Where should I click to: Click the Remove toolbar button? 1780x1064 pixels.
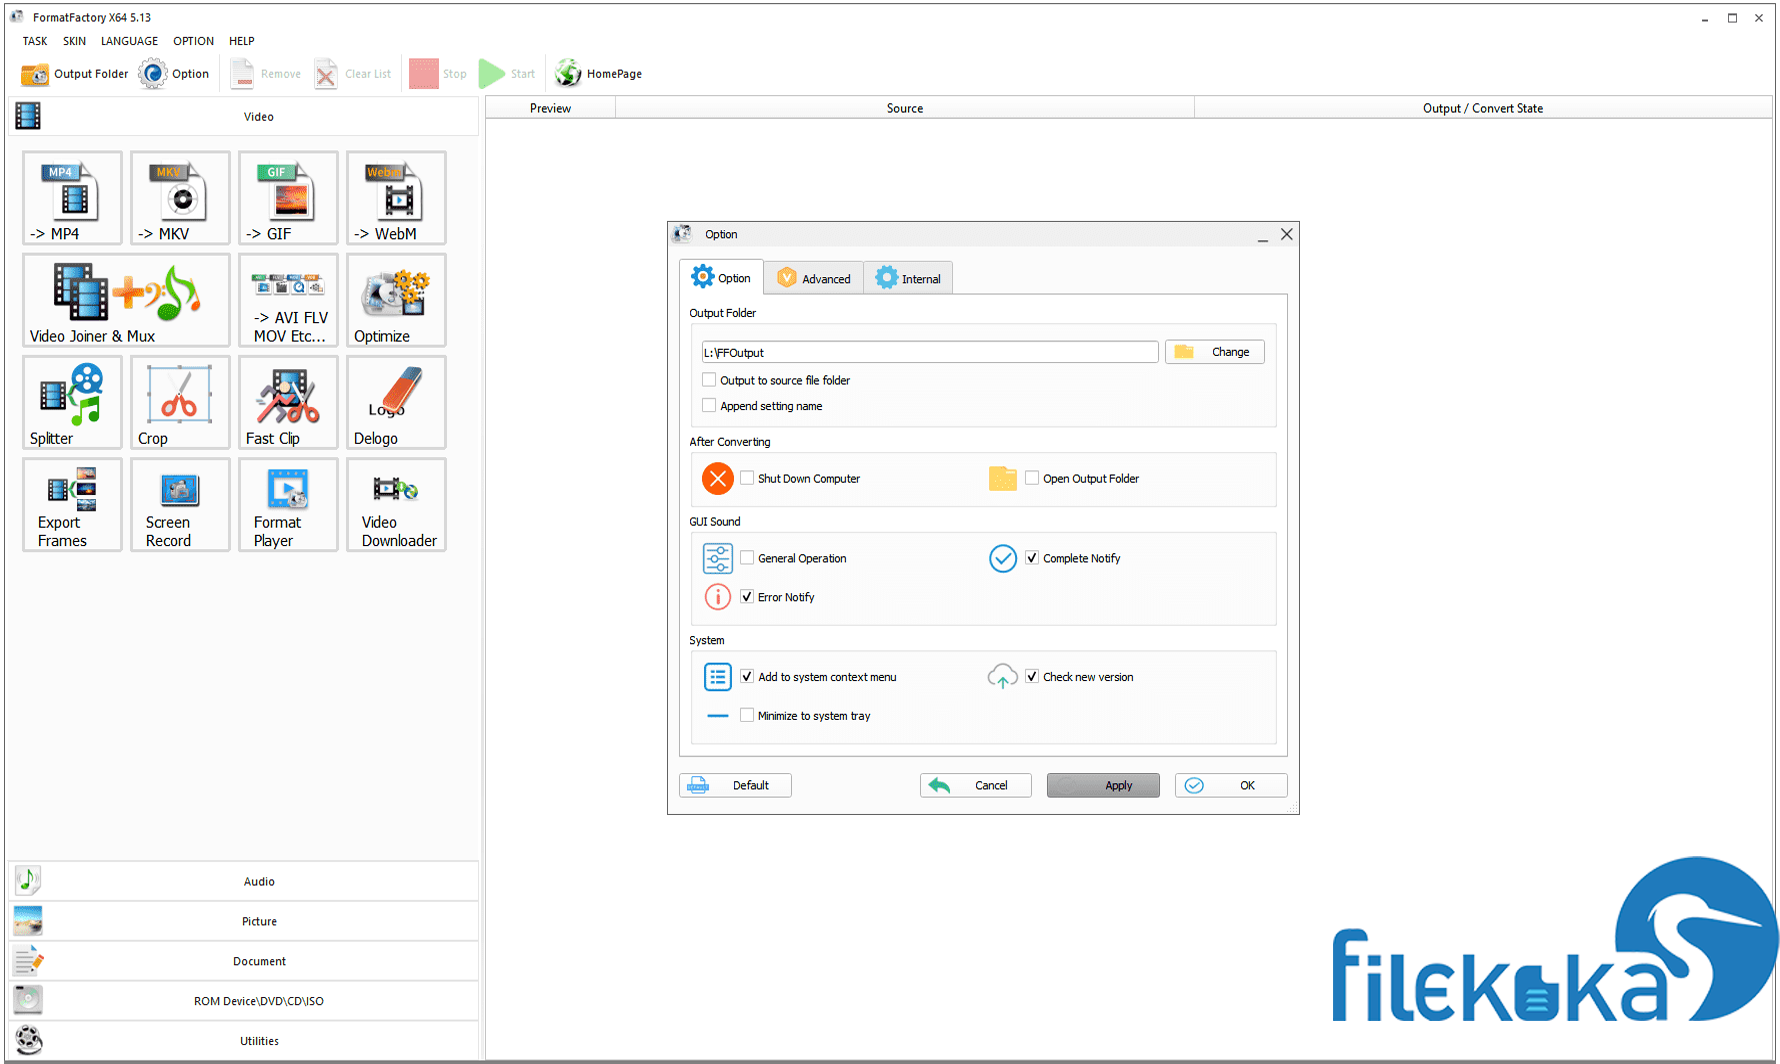[266, 74]
